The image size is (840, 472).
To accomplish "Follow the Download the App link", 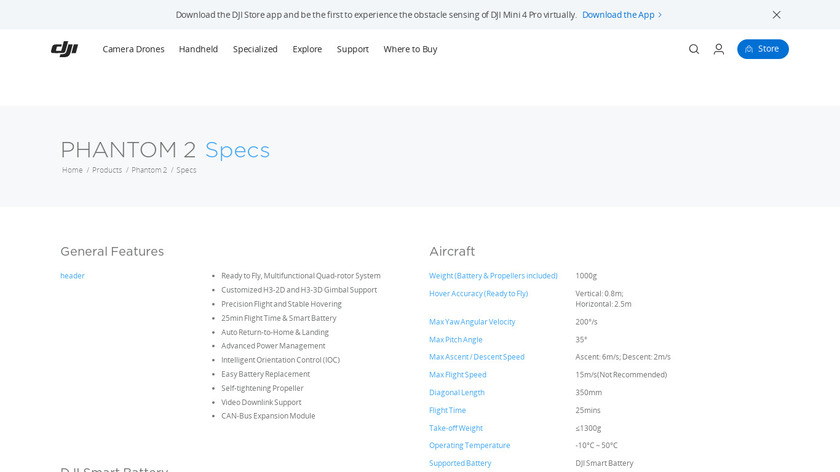I will click(622, 15).
